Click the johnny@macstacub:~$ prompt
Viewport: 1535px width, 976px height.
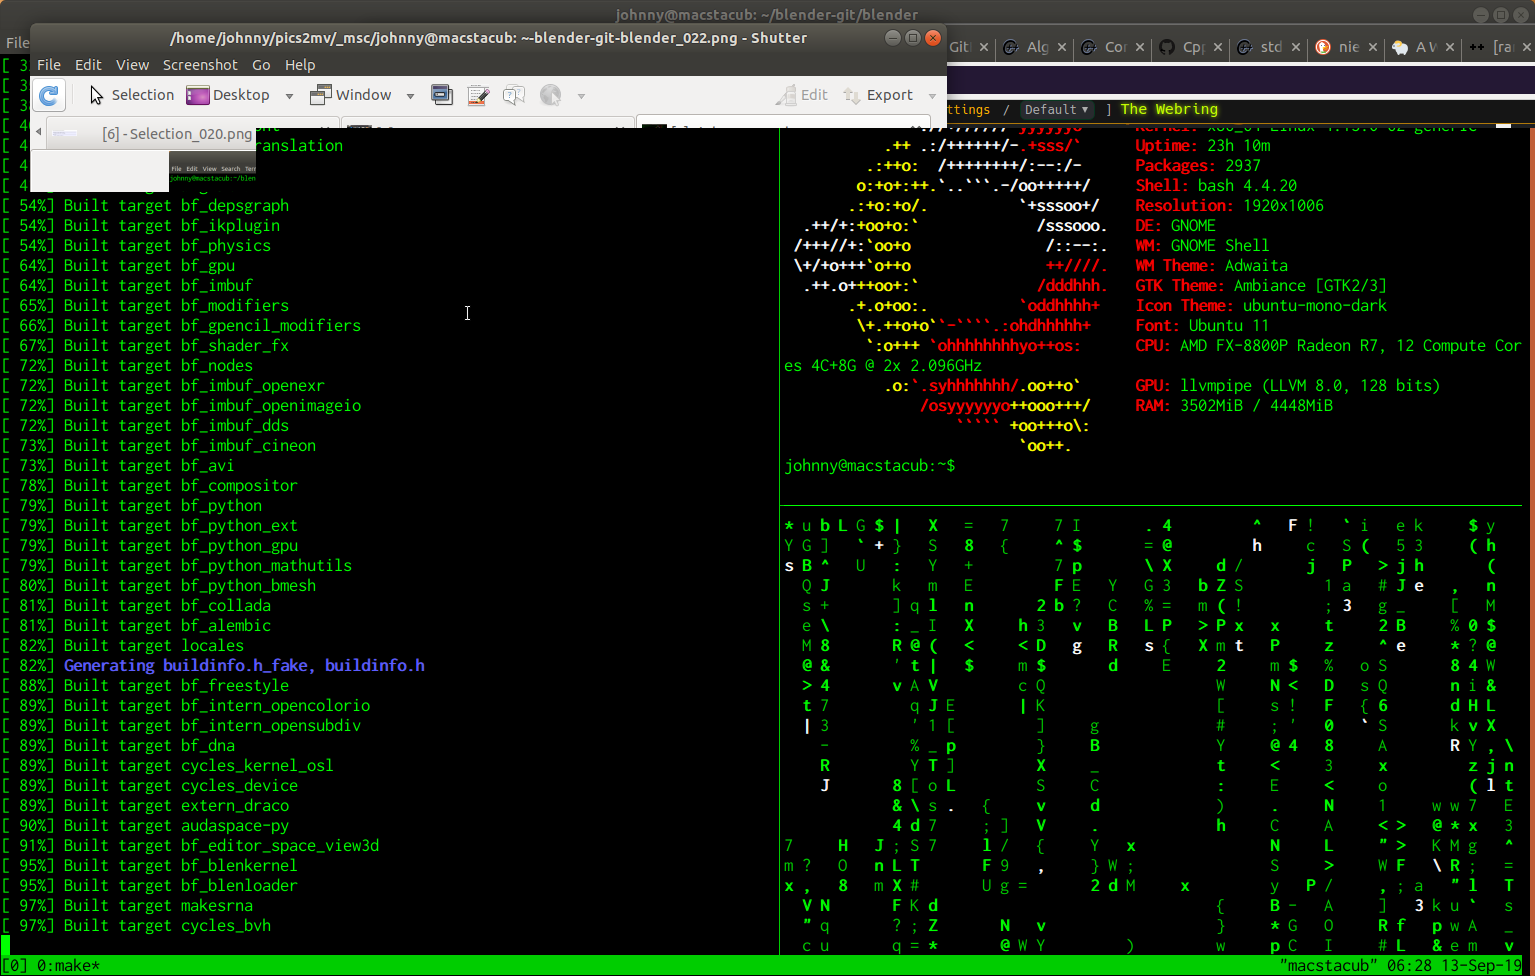click(870, 466)
